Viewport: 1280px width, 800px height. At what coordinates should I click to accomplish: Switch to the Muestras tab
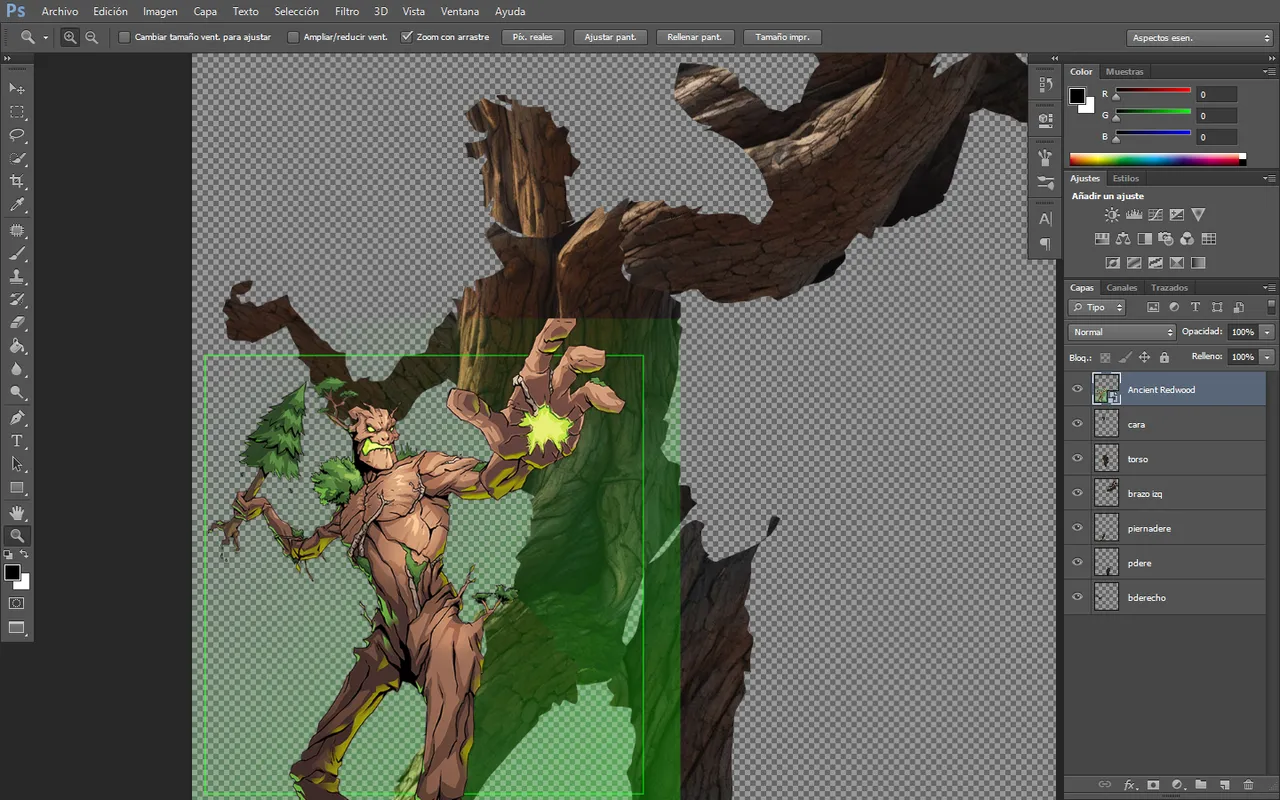point(1125,72)
